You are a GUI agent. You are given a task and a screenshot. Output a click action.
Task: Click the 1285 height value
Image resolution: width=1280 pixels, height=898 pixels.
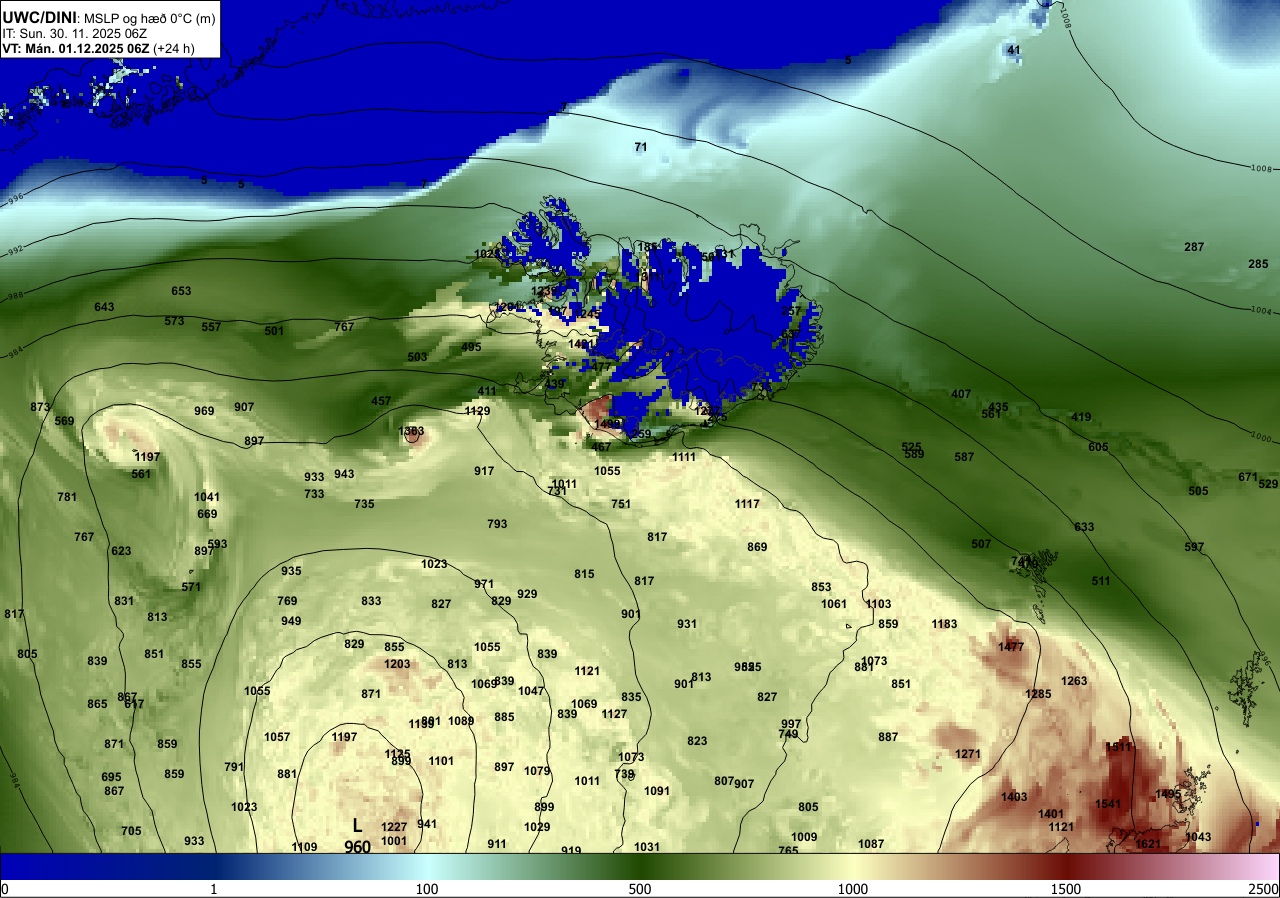1038,694
